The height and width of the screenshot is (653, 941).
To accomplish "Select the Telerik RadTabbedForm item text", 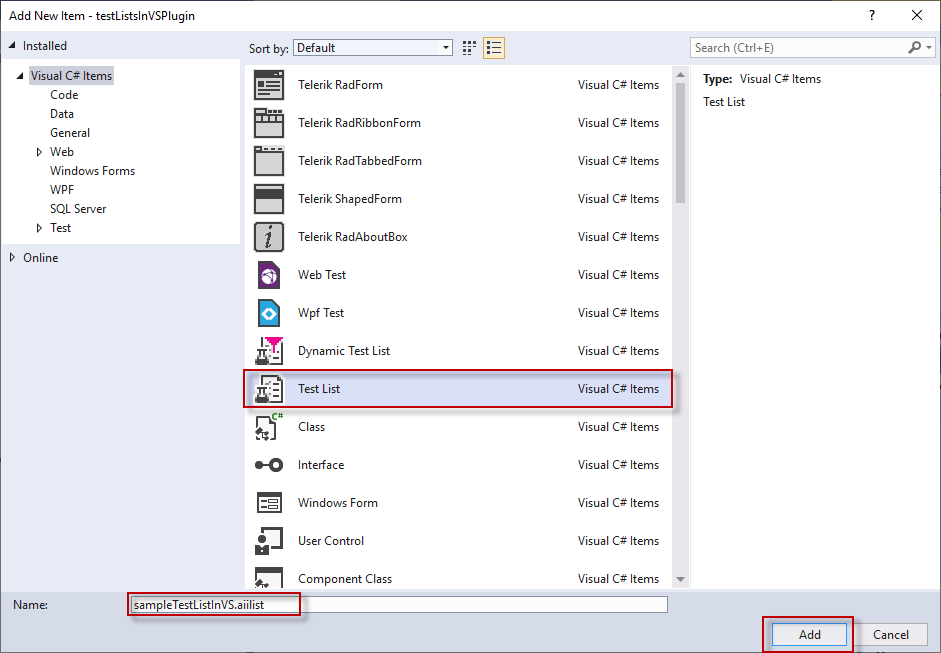I will point(360,161).
